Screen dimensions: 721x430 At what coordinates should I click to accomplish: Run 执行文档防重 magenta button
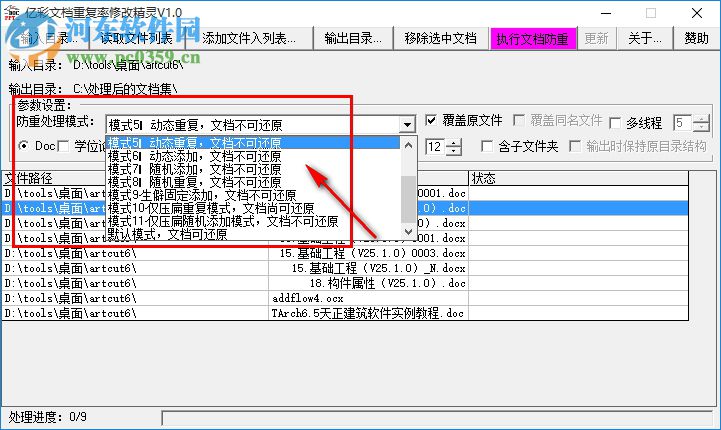[x=532, y=39]
